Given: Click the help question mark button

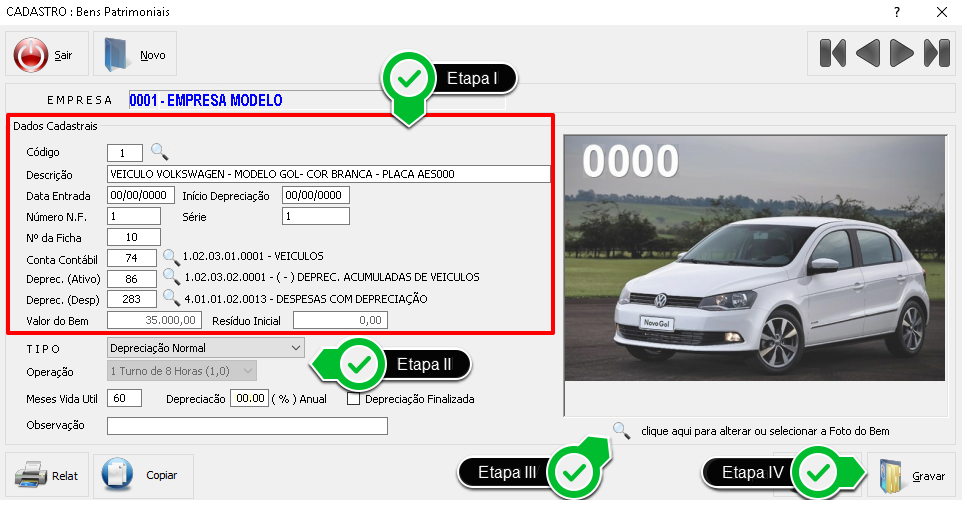Looking at the screenshot, I should [897, 12].
